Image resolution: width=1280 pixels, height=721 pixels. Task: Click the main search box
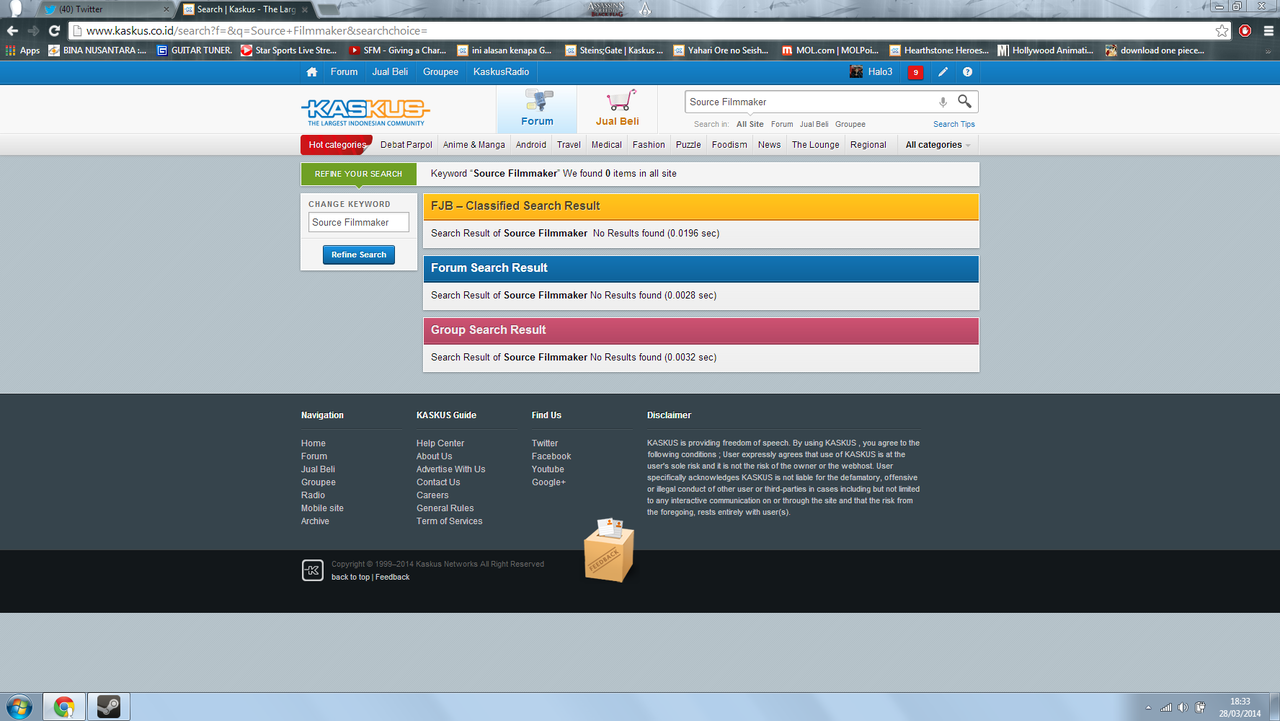(x=810, y=102)
